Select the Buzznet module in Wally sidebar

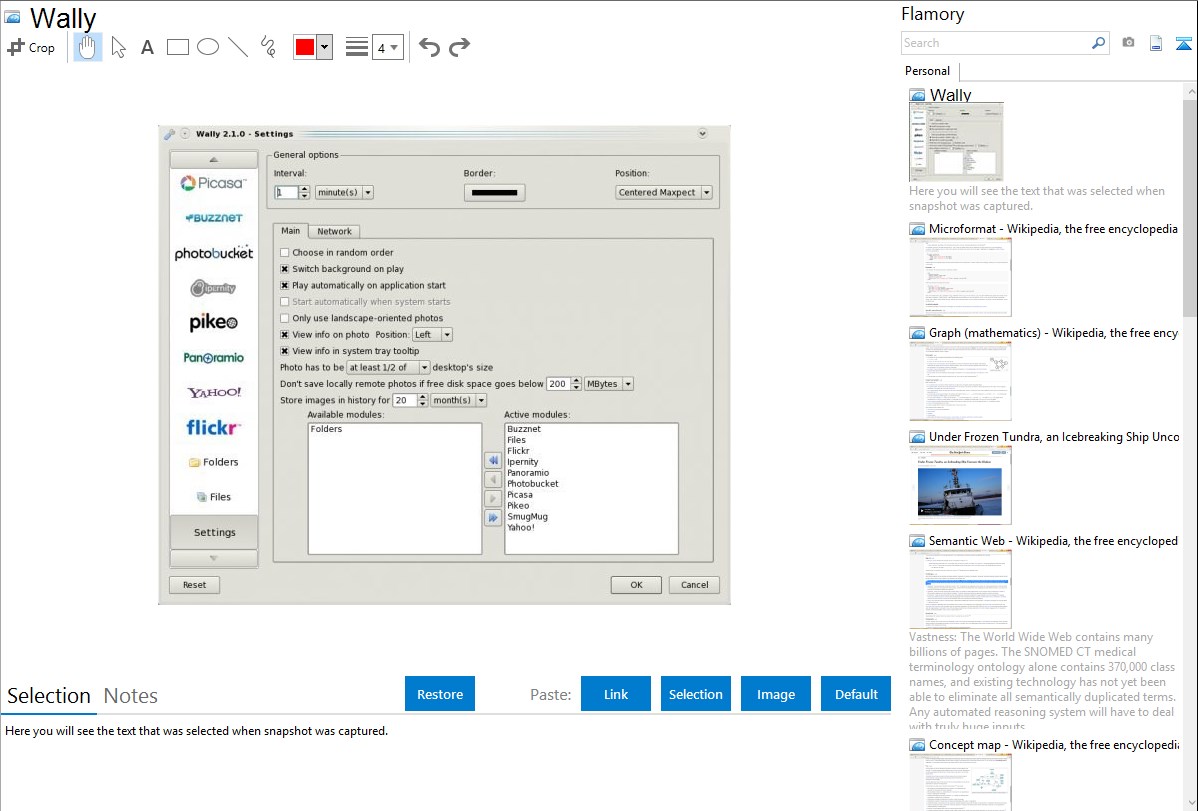click(x=214, y=218)
